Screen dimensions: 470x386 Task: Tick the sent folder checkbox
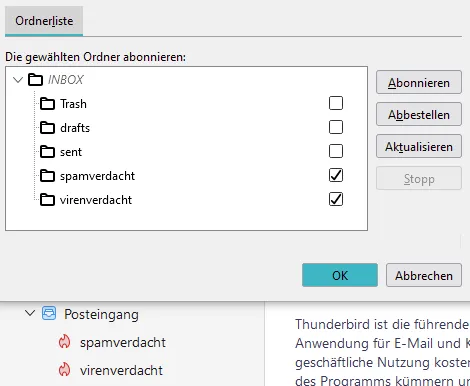[x=336, y=151]
